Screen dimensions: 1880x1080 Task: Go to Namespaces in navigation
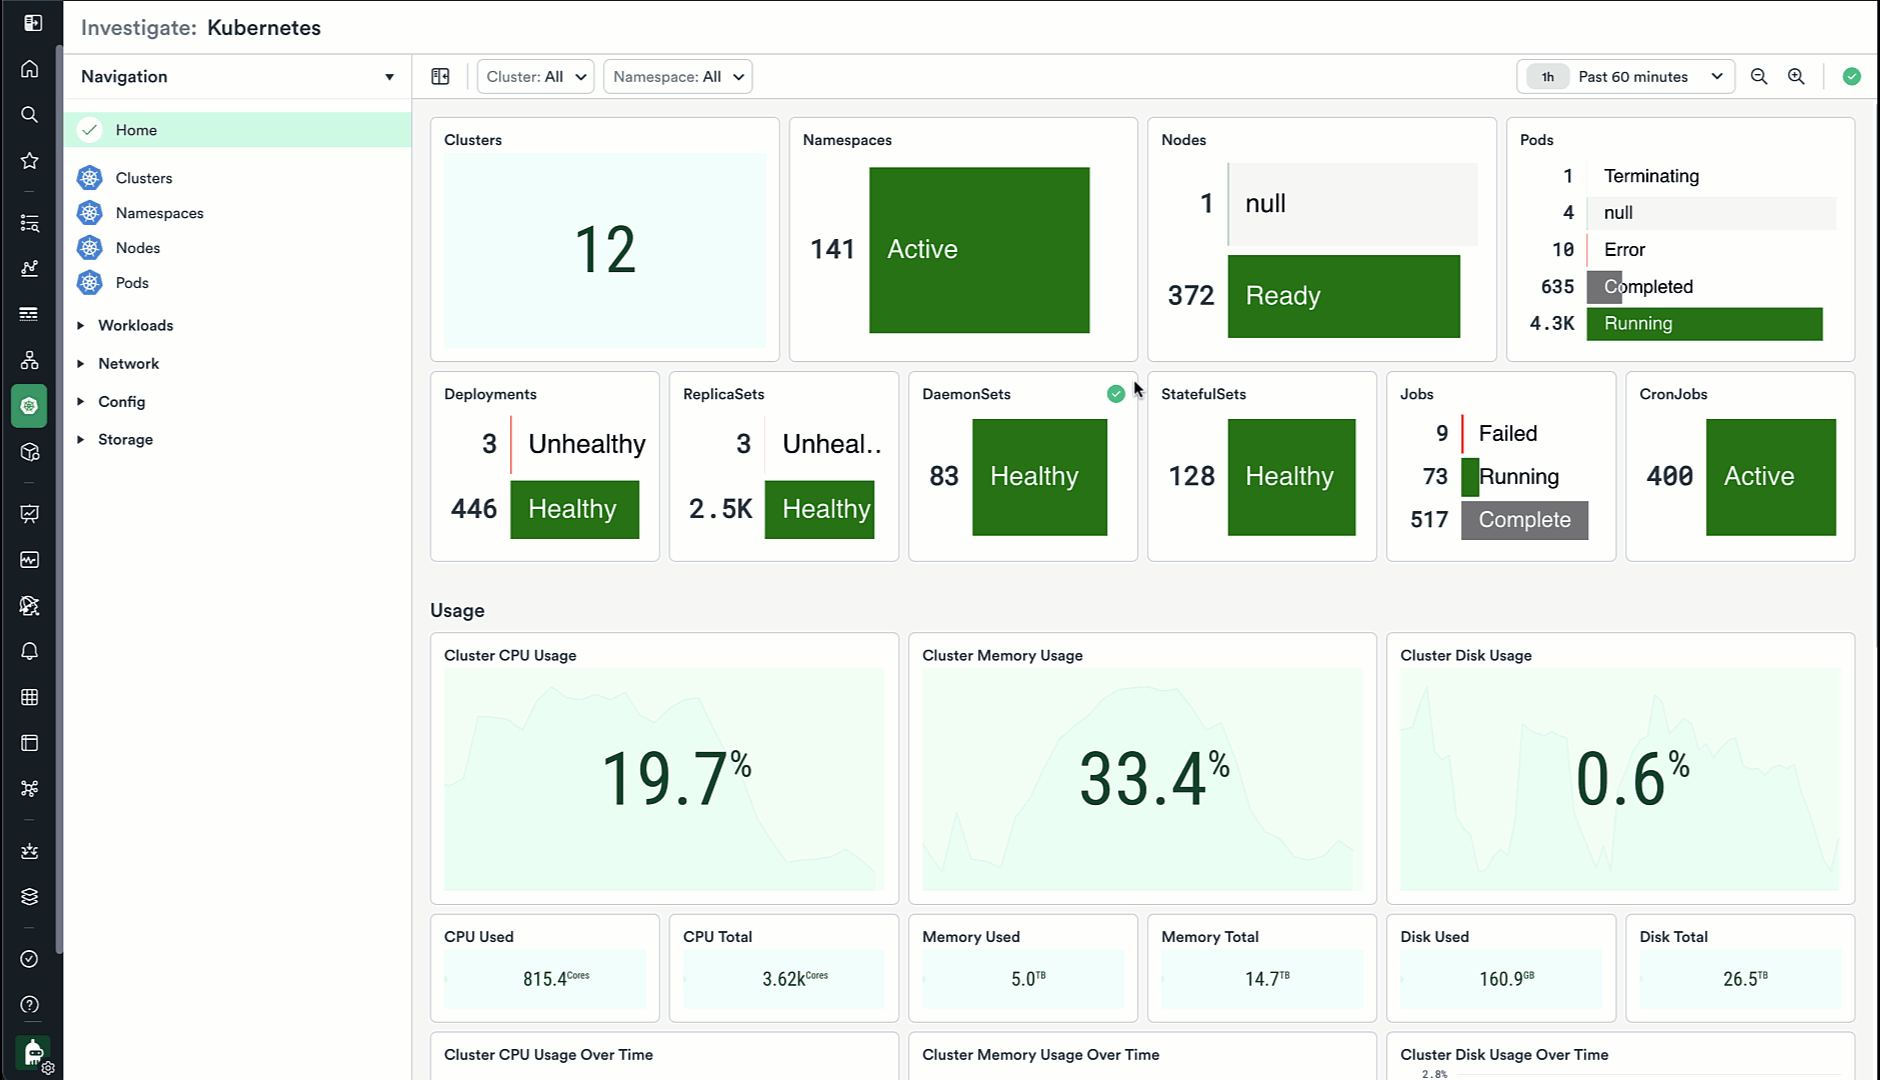[x=160, y=213]
